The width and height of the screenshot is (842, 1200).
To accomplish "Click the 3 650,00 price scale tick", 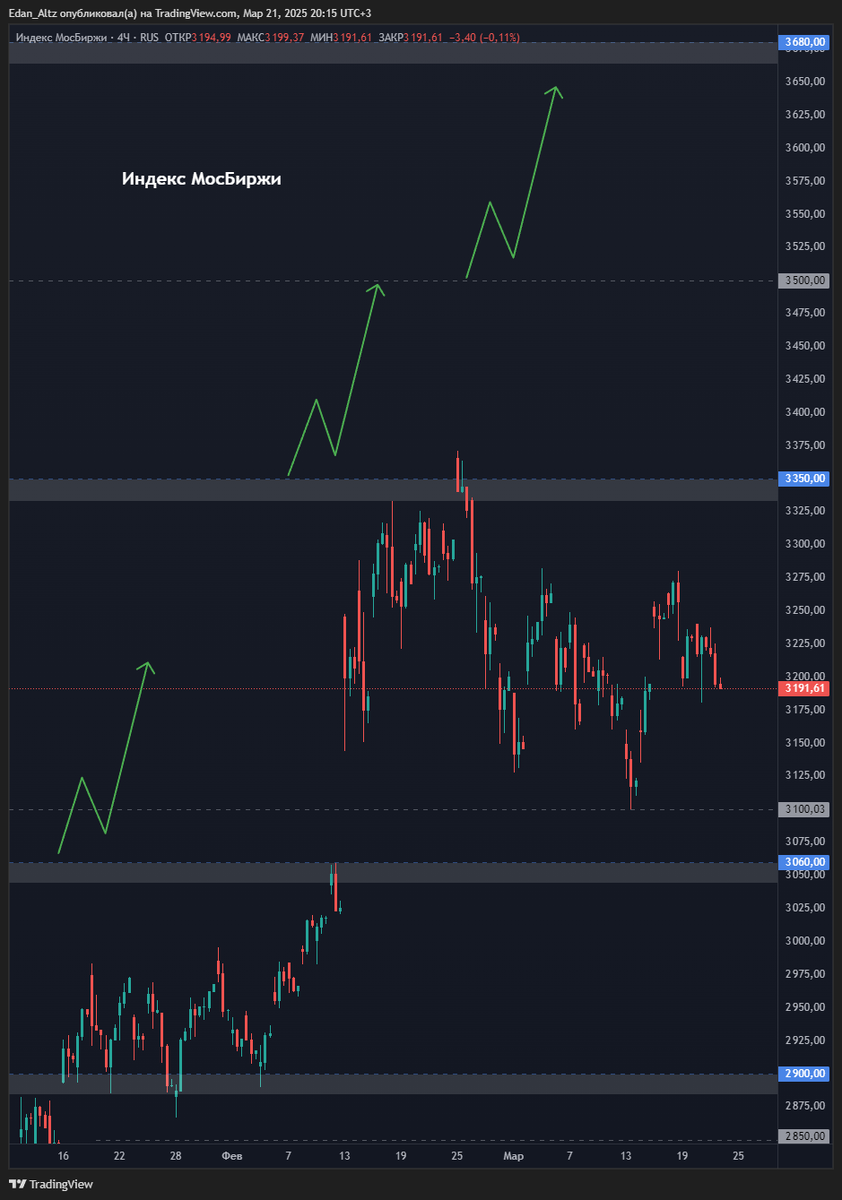I will 805,82.
